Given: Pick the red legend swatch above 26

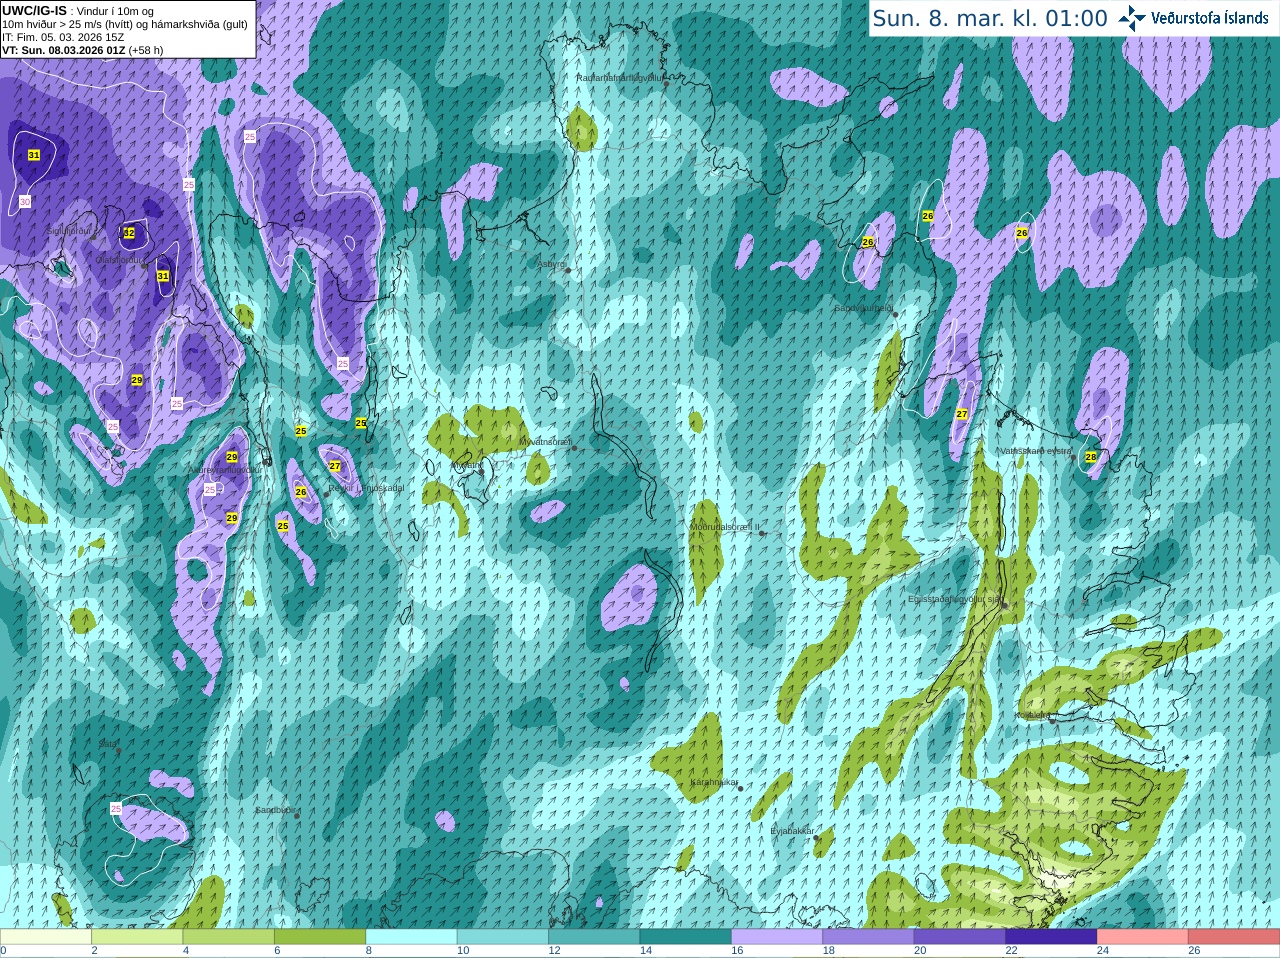Looking at the screenshot, I should (x=1234, y=937).
